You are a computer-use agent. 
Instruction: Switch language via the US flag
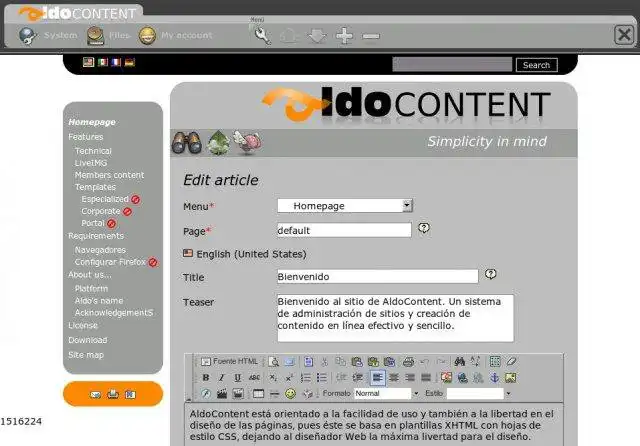tap(88, 62)
